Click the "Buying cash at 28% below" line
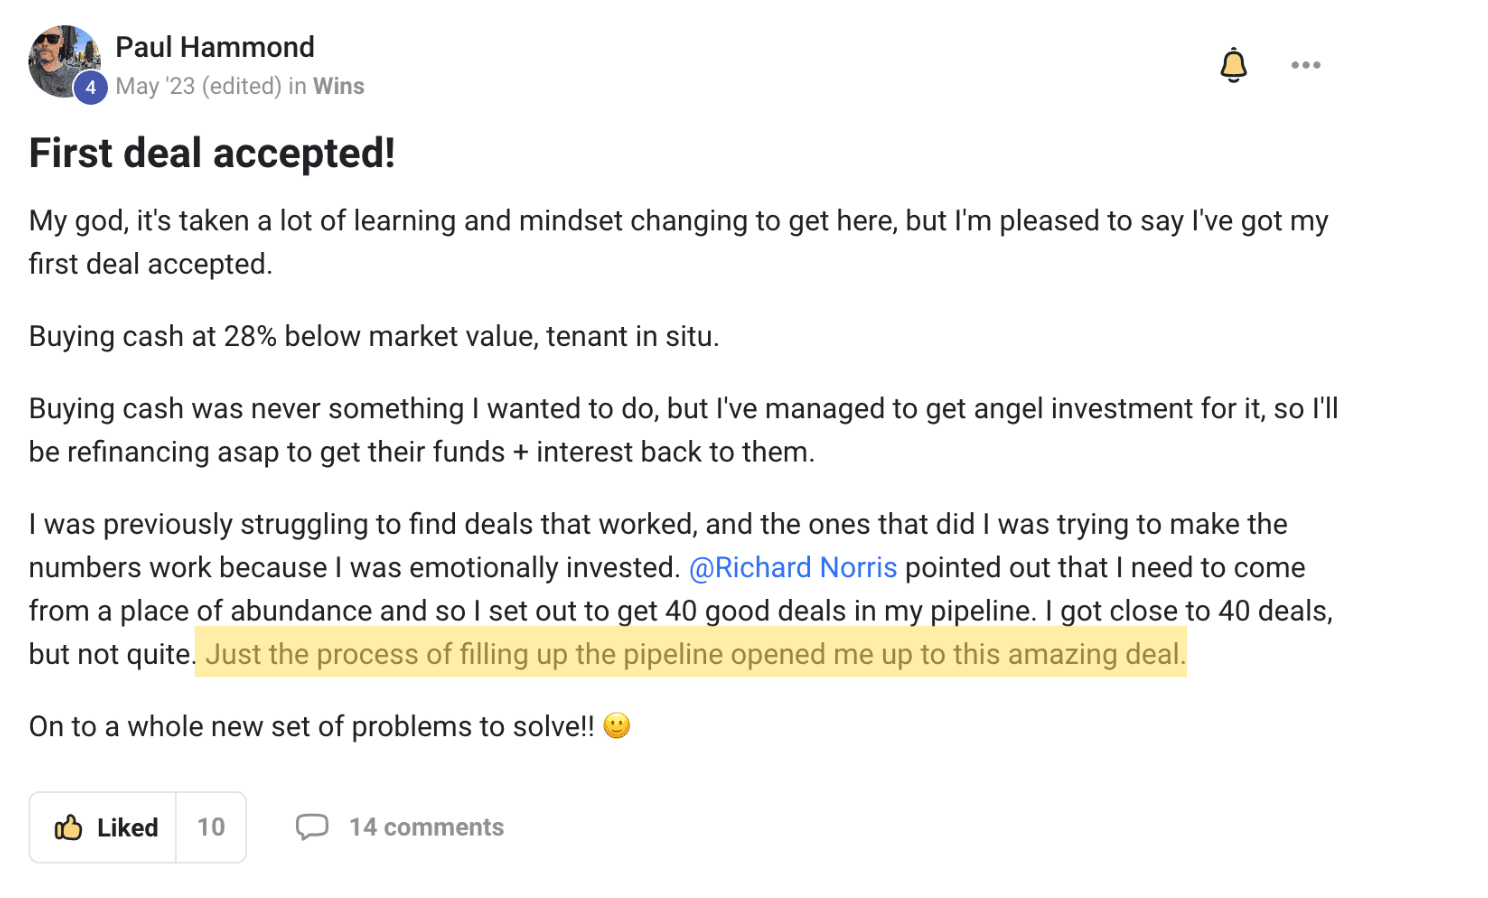This screenshot has width=1488, height=898. pos(374,336)
